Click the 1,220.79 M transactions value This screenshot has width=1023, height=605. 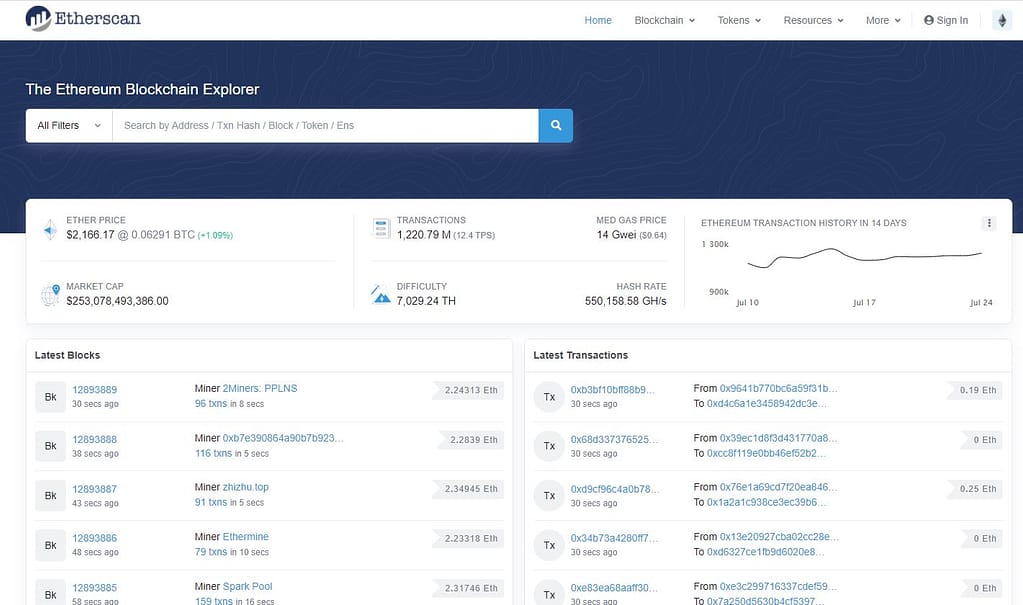[423, 234]
